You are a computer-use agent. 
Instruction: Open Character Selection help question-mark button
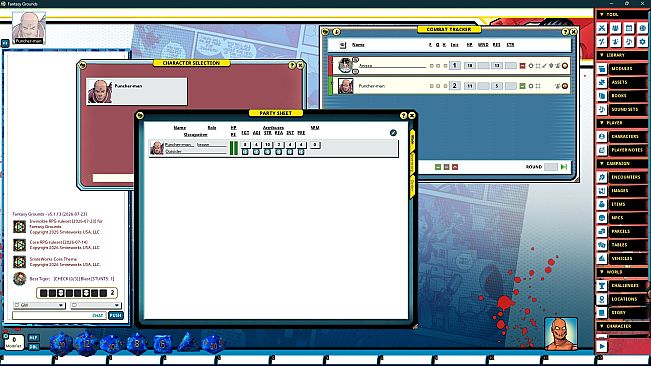pyautogui.click(x=292, y=66)
